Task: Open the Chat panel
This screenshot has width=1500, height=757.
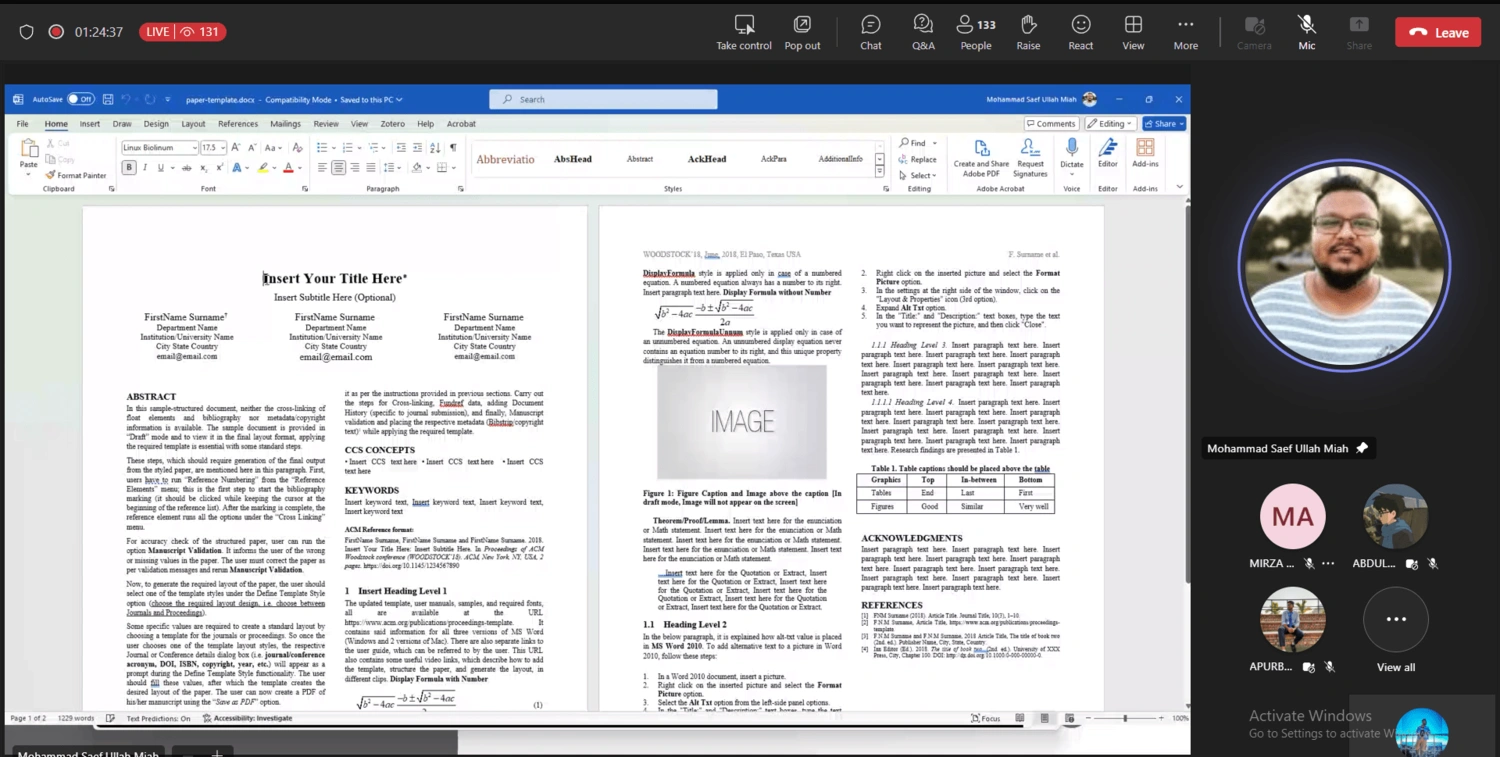Action: 870,31
